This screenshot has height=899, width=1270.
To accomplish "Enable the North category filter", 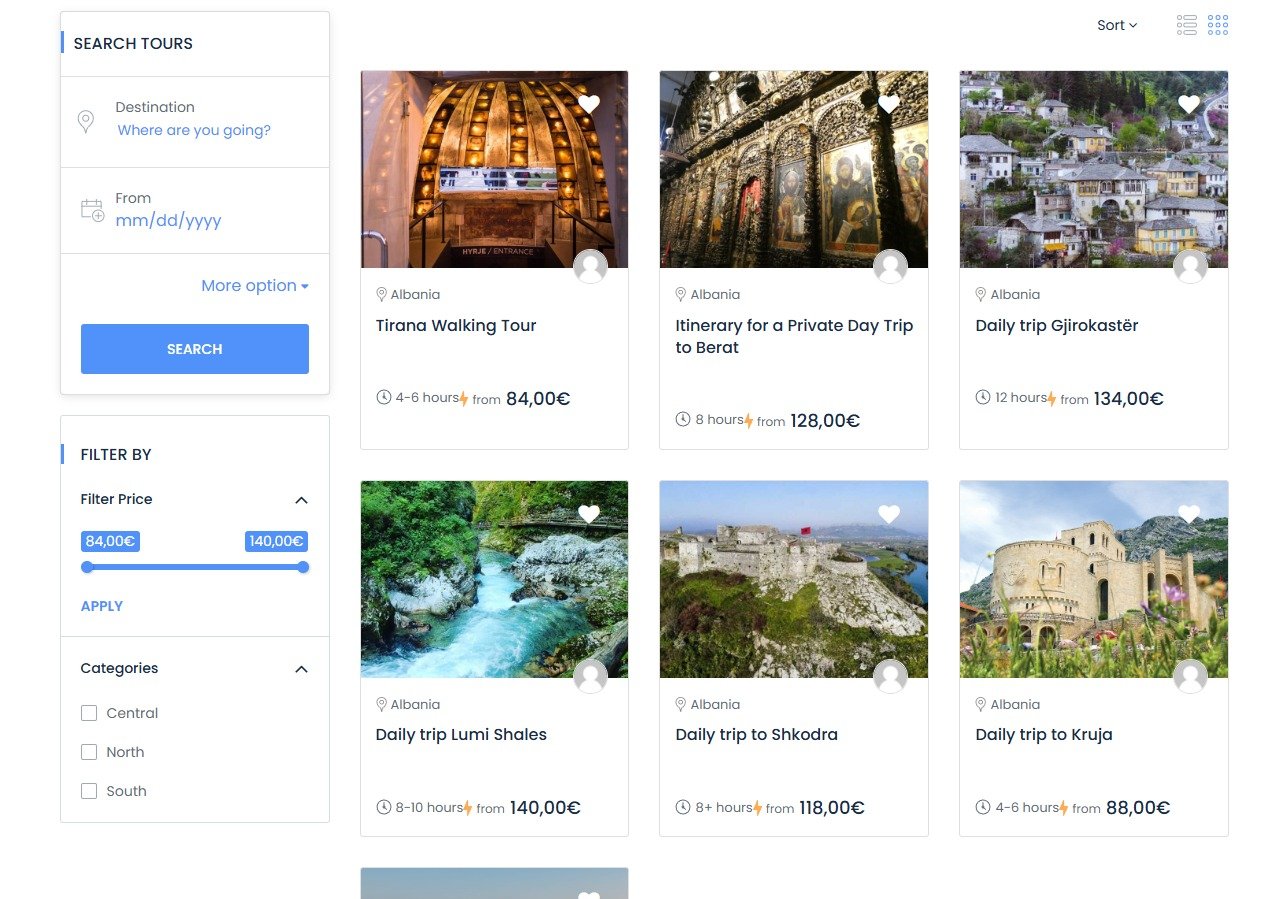I will (89, 752).
